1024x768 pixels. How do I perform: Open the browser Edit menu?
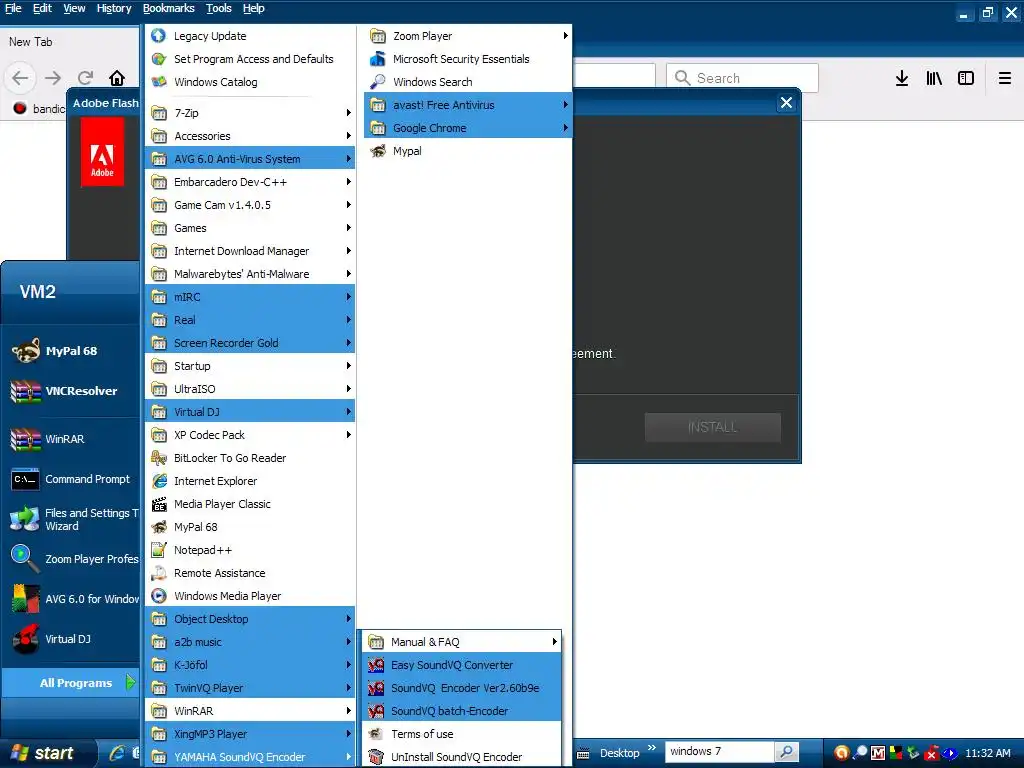42,8
